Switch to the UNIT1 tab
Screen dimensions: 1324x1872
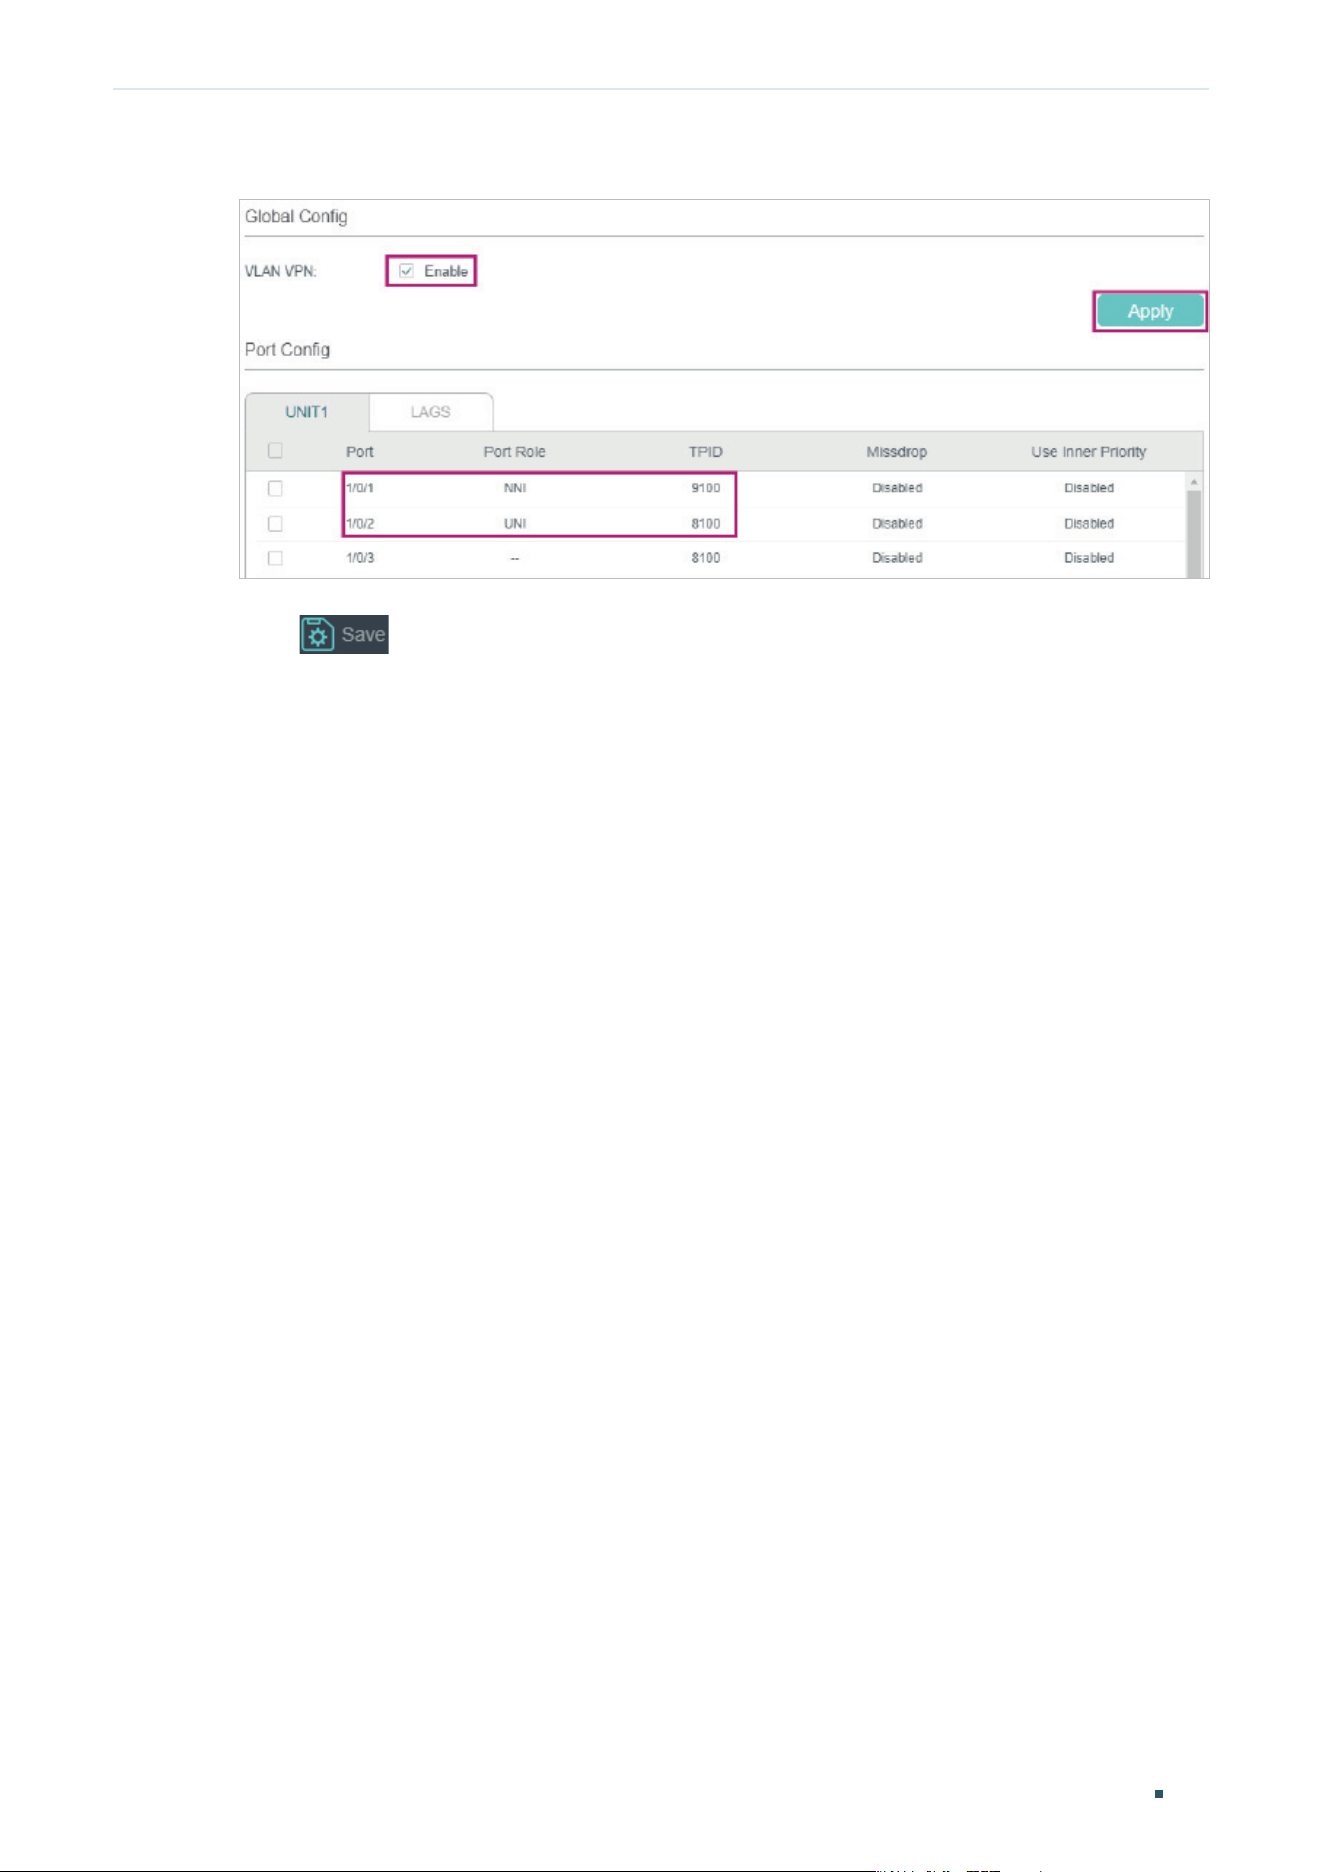pos(307,412)
